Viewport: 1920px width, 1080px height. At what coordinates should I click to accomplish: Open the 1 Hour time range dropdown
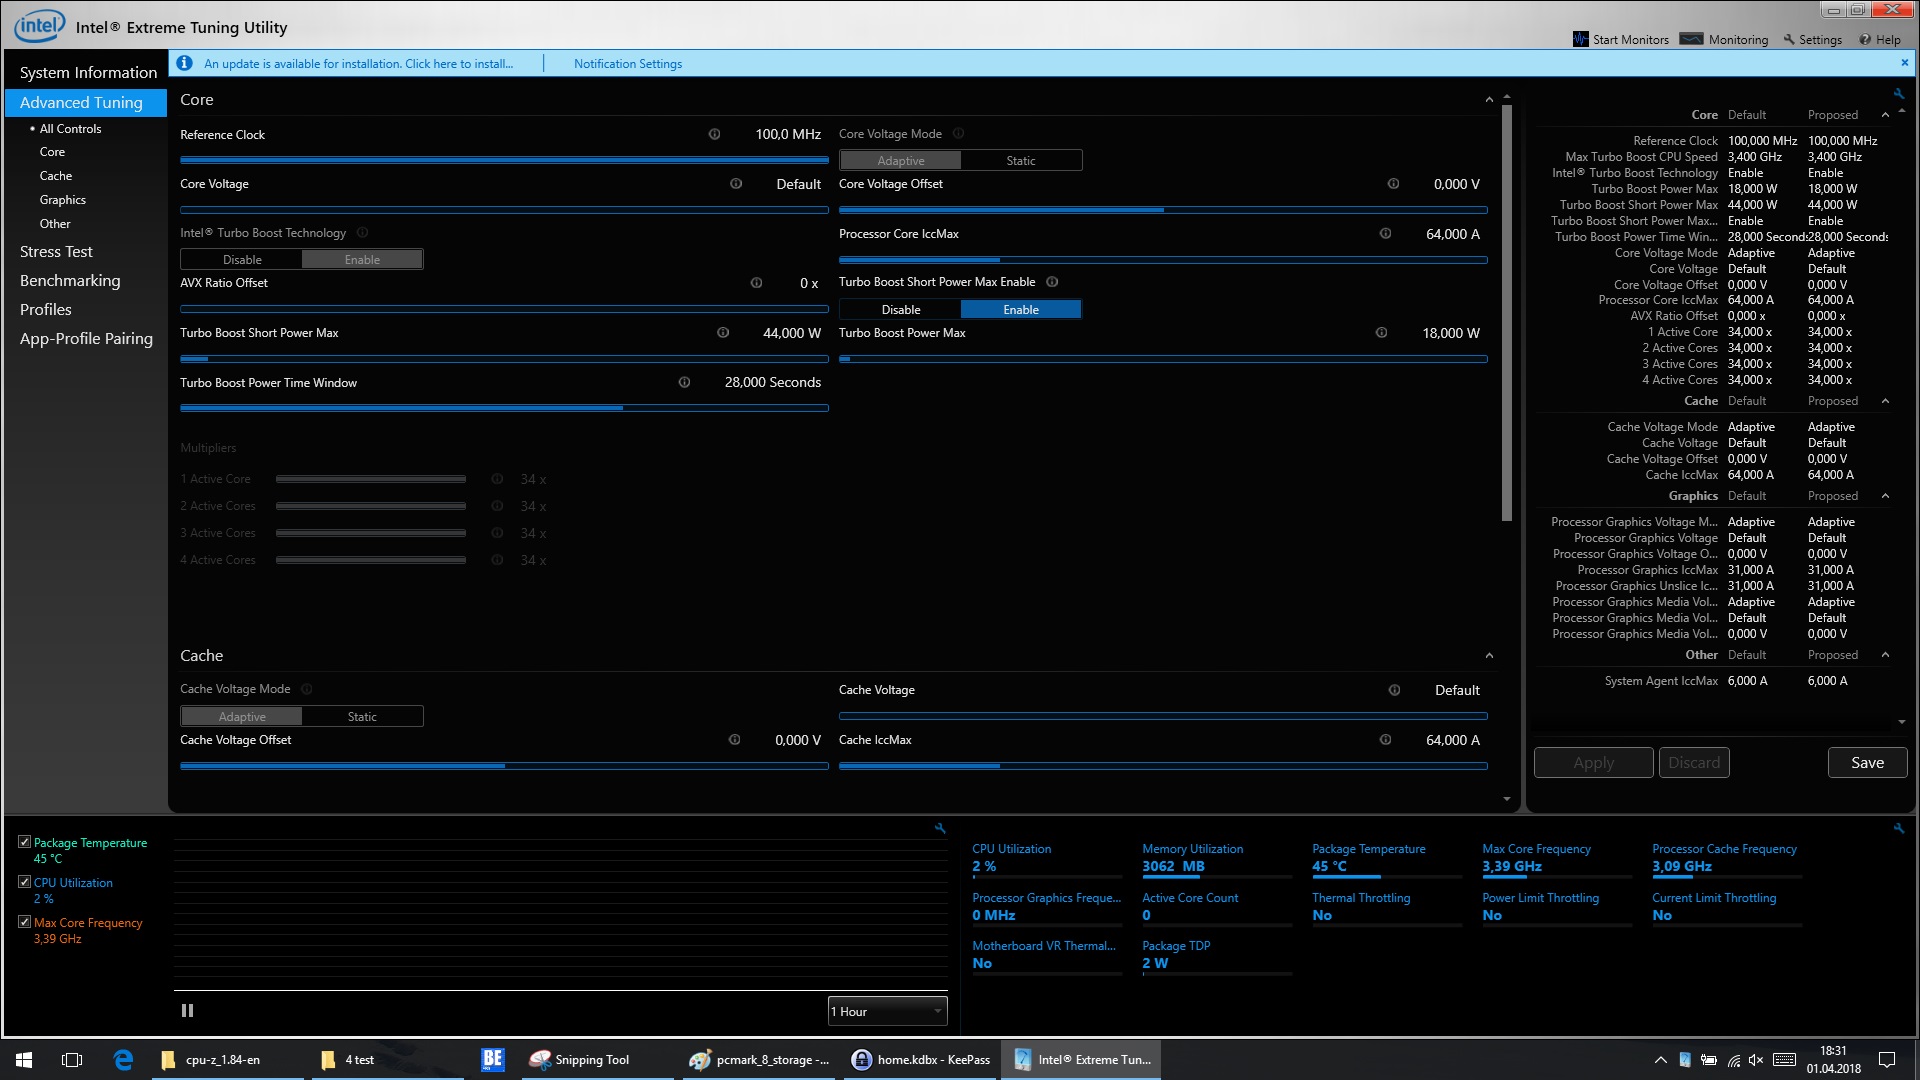(887, 1011)
